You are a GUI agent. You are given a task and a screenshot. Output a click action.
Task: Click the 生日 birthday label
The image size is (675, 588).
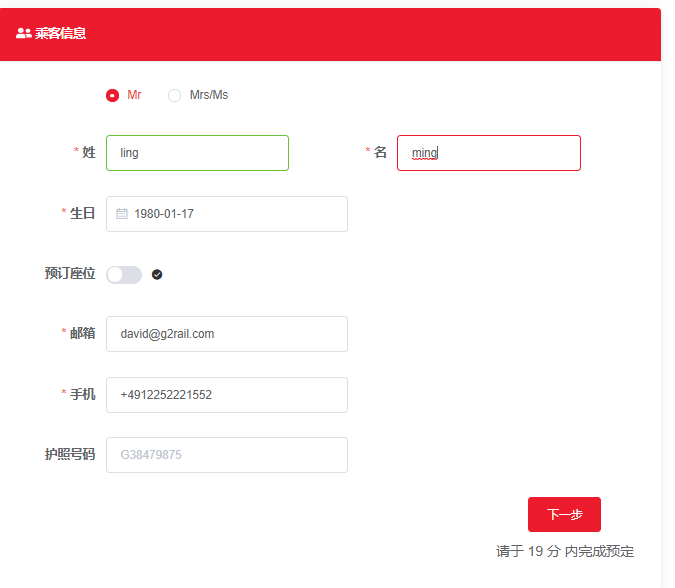pos(82,214)
